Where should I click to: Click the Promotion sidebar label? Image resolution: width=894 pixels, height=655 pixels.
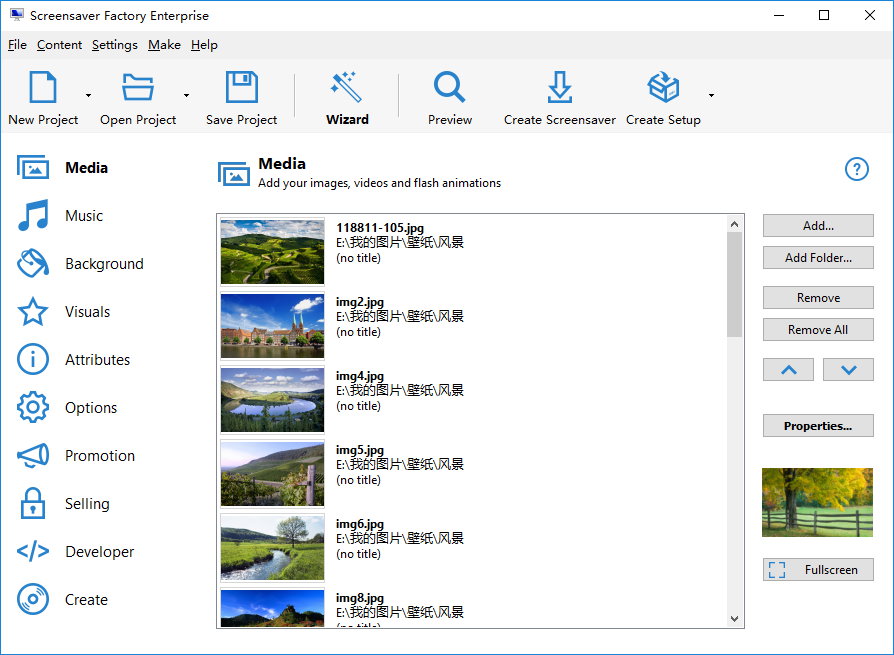click(100, 455)
